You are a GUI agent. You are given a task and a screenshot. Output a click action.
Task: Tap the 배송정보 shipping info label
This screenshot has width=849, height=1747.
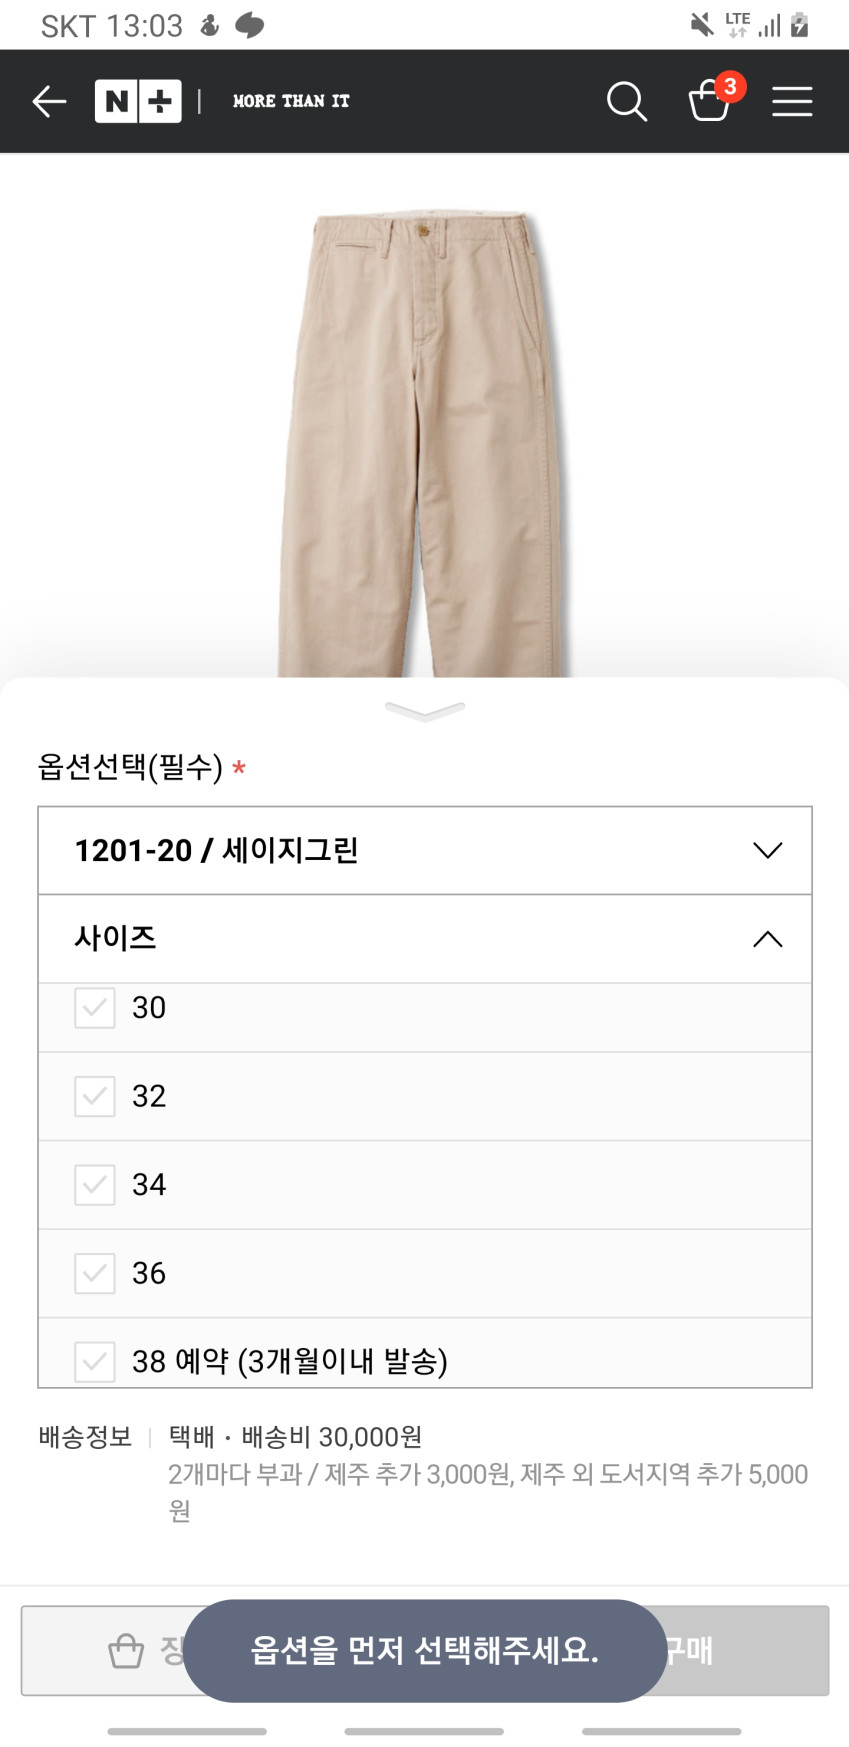click(85, 1437)
